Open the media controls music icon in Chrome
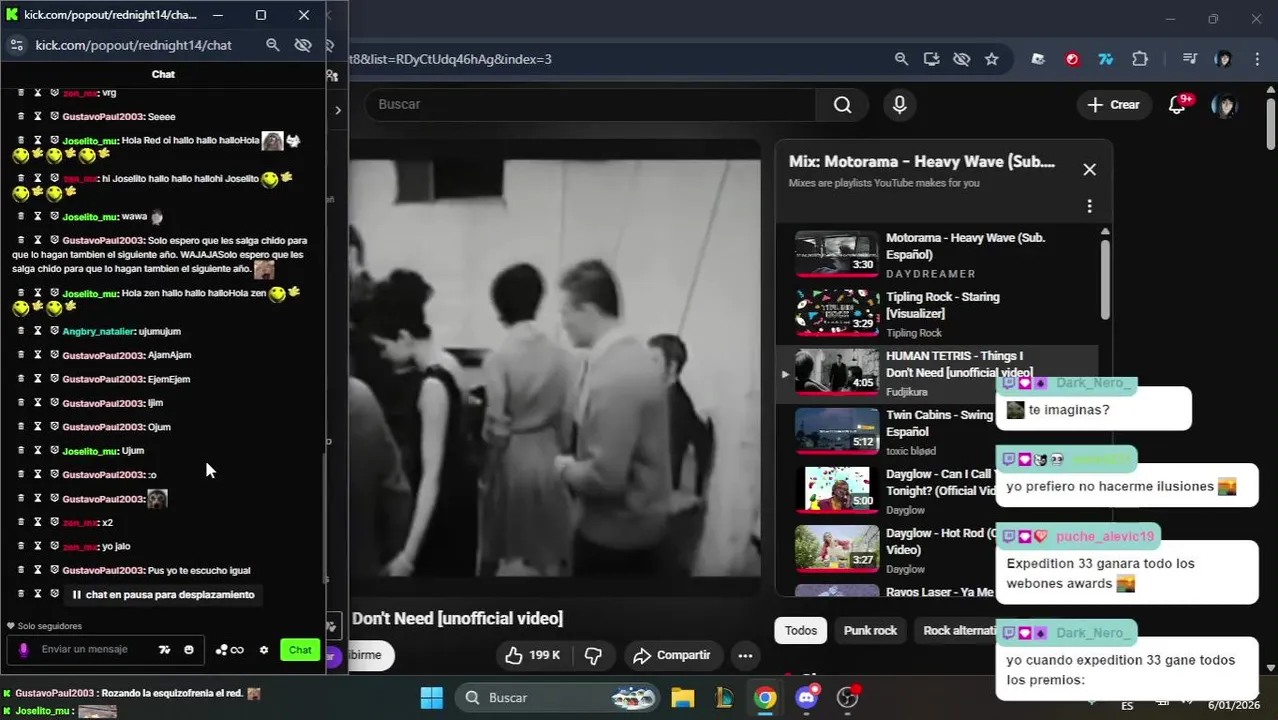Image resolution: width=1278 pixels, height=720 pixels. [1189, 59]
